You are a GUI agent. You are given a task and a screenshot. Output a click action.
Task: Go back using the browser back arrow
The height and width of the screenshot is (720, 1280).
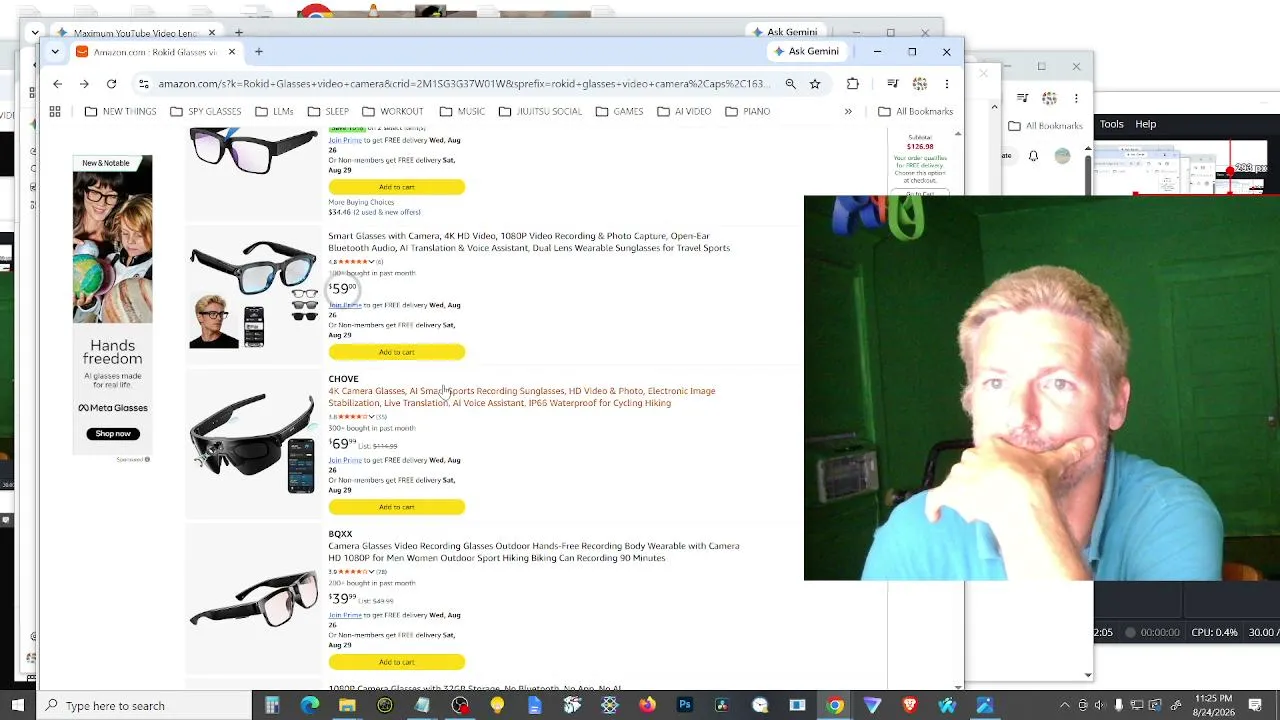tap(58, 84)
